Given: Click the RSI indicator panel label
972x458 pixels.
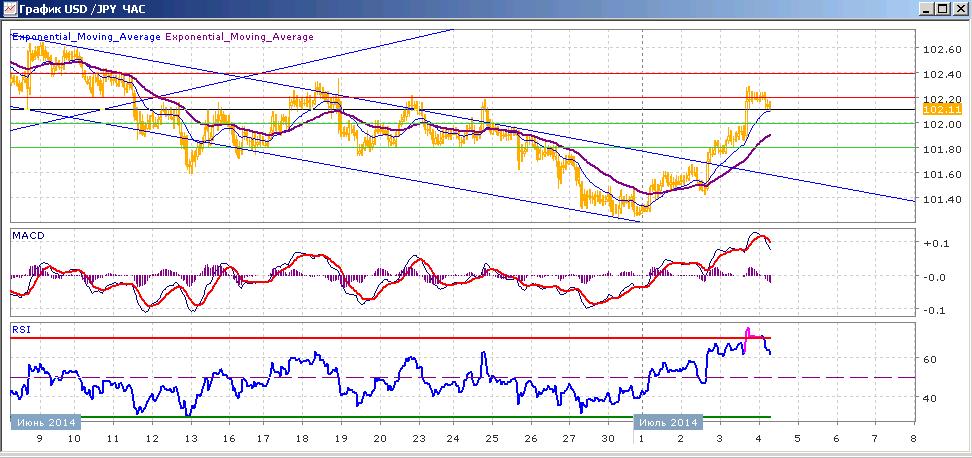Looking at the screenshot, I should tap(19, 330).
